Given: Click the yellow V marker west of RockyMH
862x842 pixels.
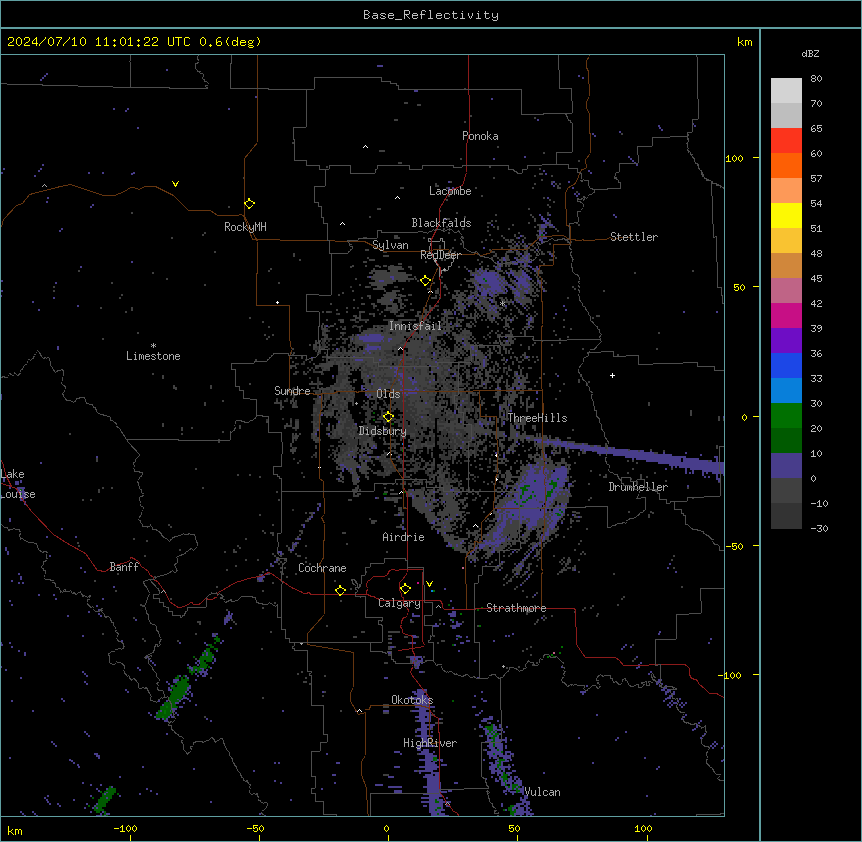Looking at the screenshot, I should click(175, 184).
